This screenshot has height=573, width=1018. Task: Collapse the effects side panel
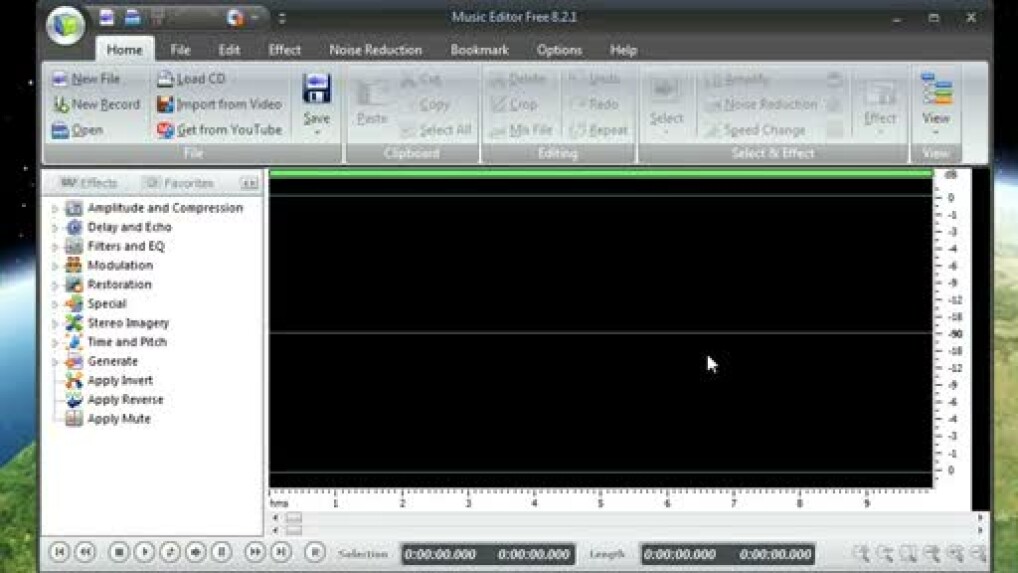click(x=249, y=183)
